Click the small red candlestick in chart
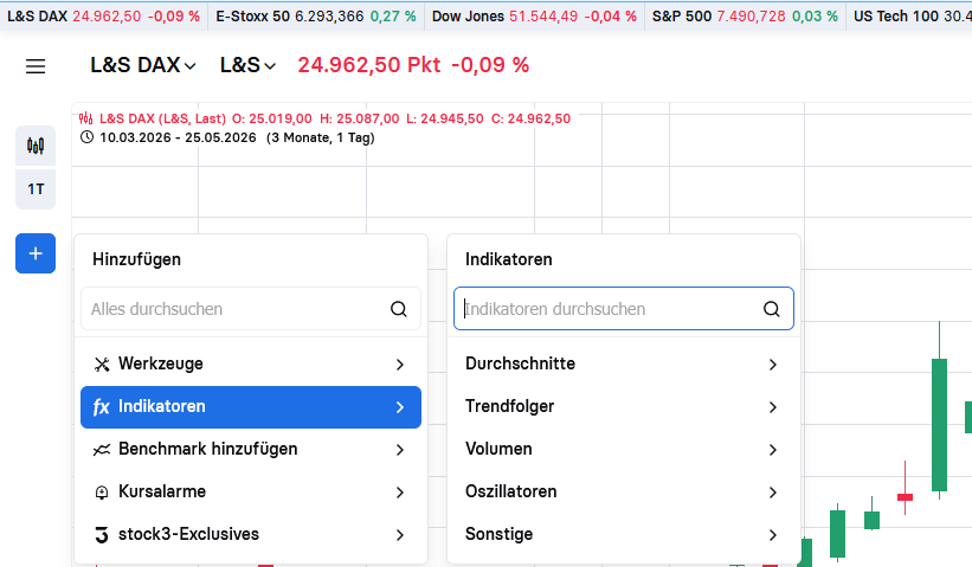Image resolution: width=972 pixels, height=567 pixels. click(x=905, y=497)
